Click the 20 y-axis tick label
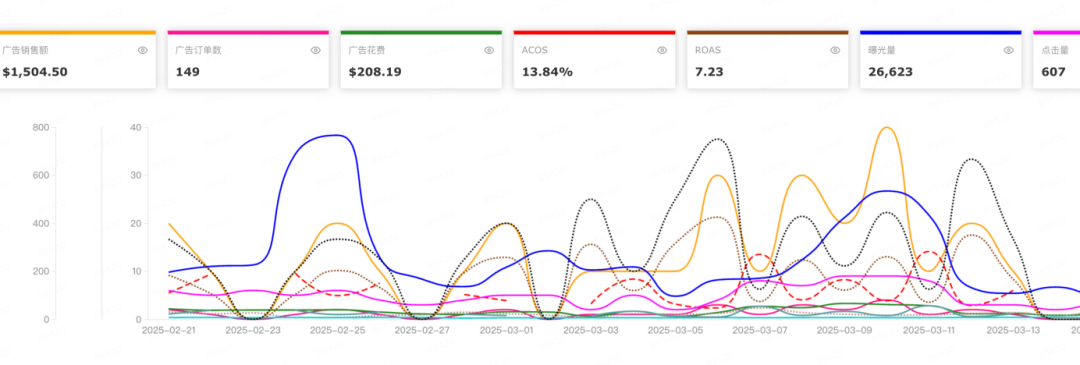The image size is (1080, 365). [x=136, y=224]
